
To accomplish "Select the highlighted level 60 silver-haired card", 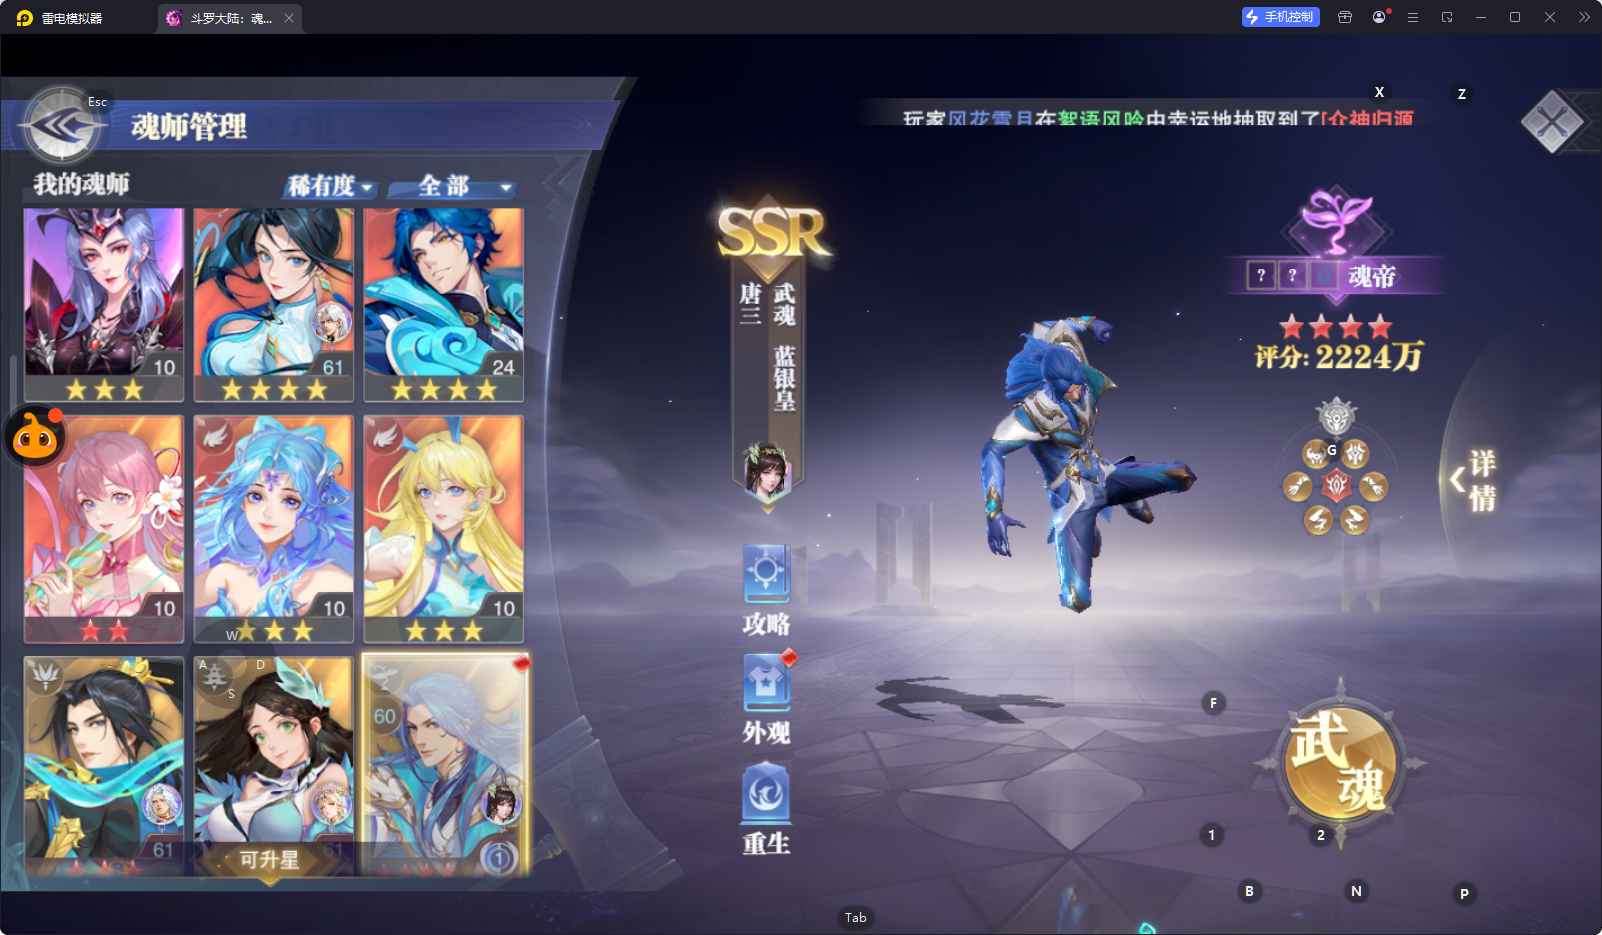I will coord(445,766).
